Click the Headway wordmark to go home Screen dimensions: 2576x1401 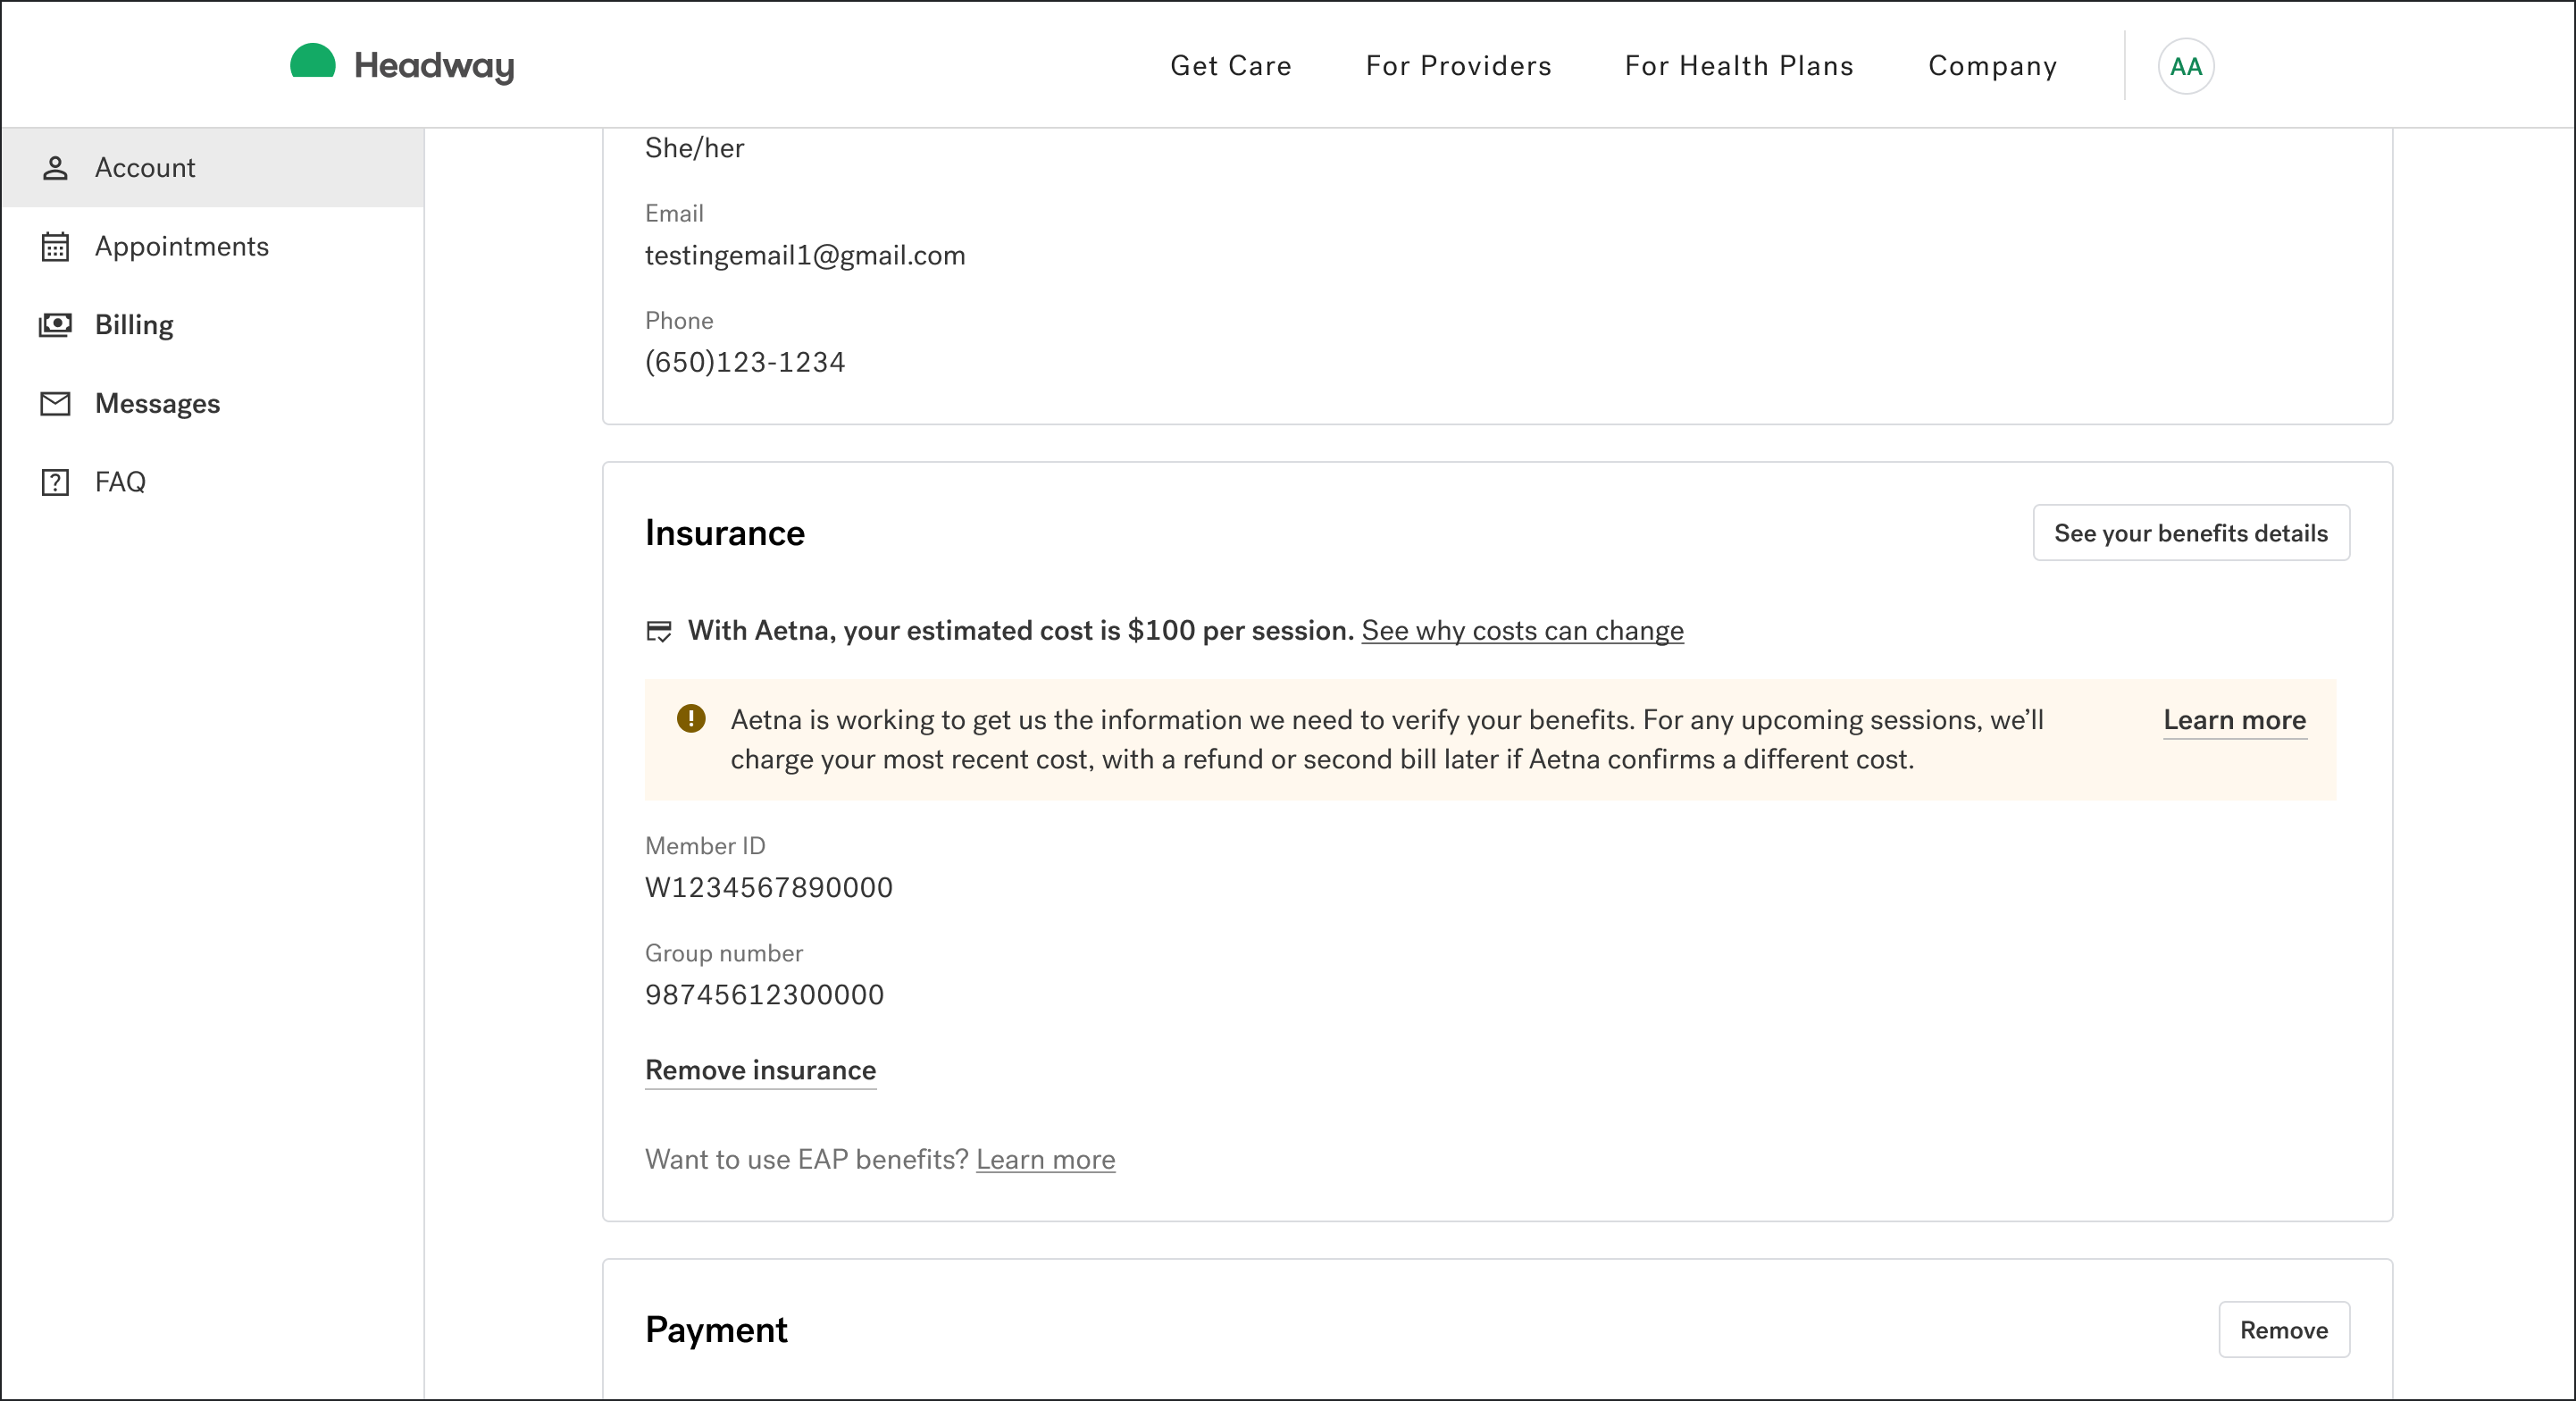pos(434,66)
